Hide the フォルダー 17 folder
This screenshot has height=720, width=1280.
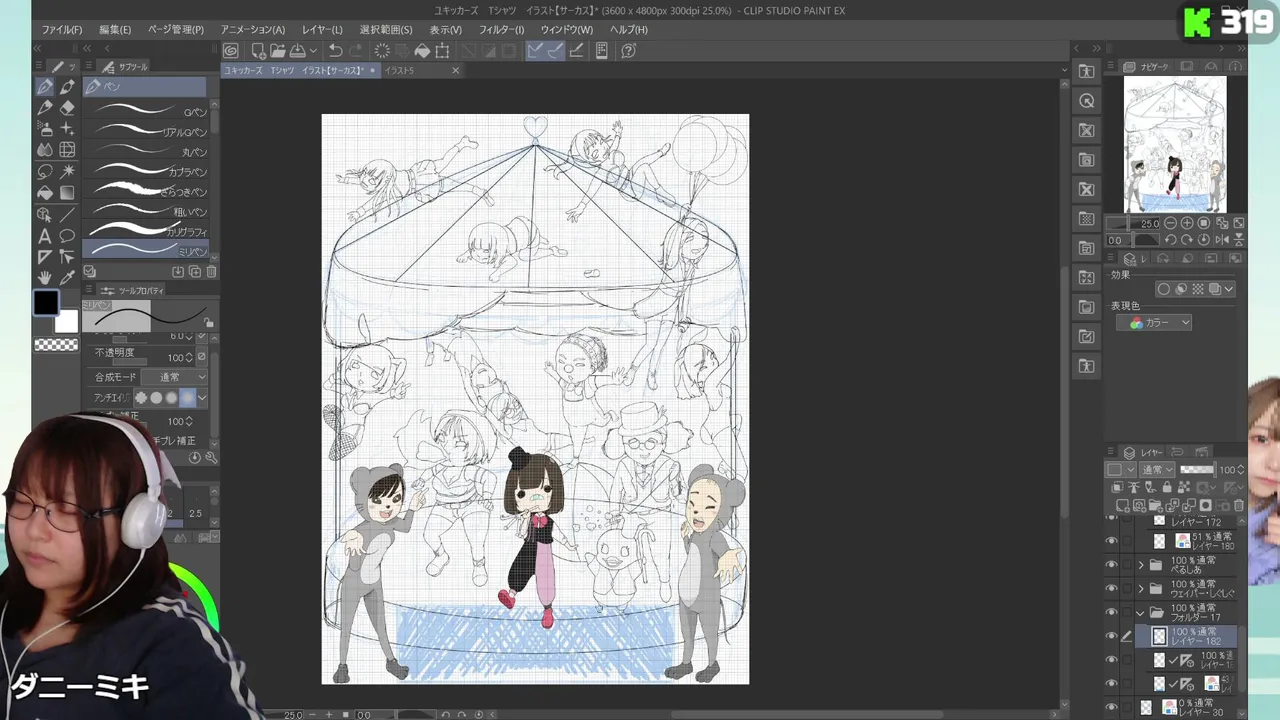coord(1111,613)
